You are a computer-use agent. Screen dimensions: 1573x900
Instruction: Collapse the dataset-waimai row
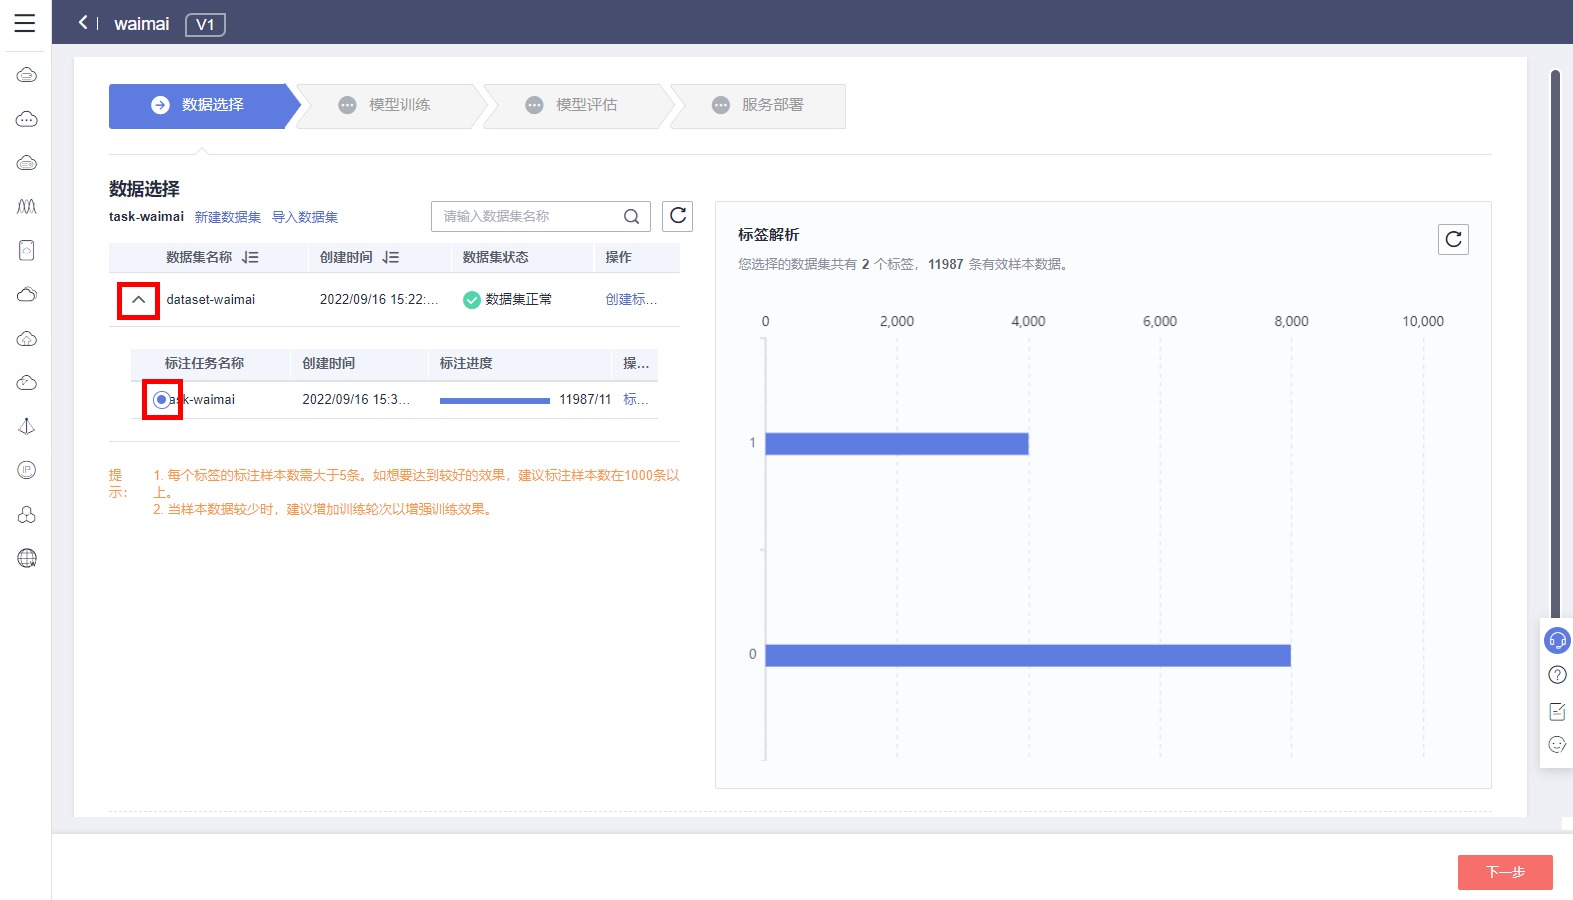pyautogui.click(x=139, y=300)
